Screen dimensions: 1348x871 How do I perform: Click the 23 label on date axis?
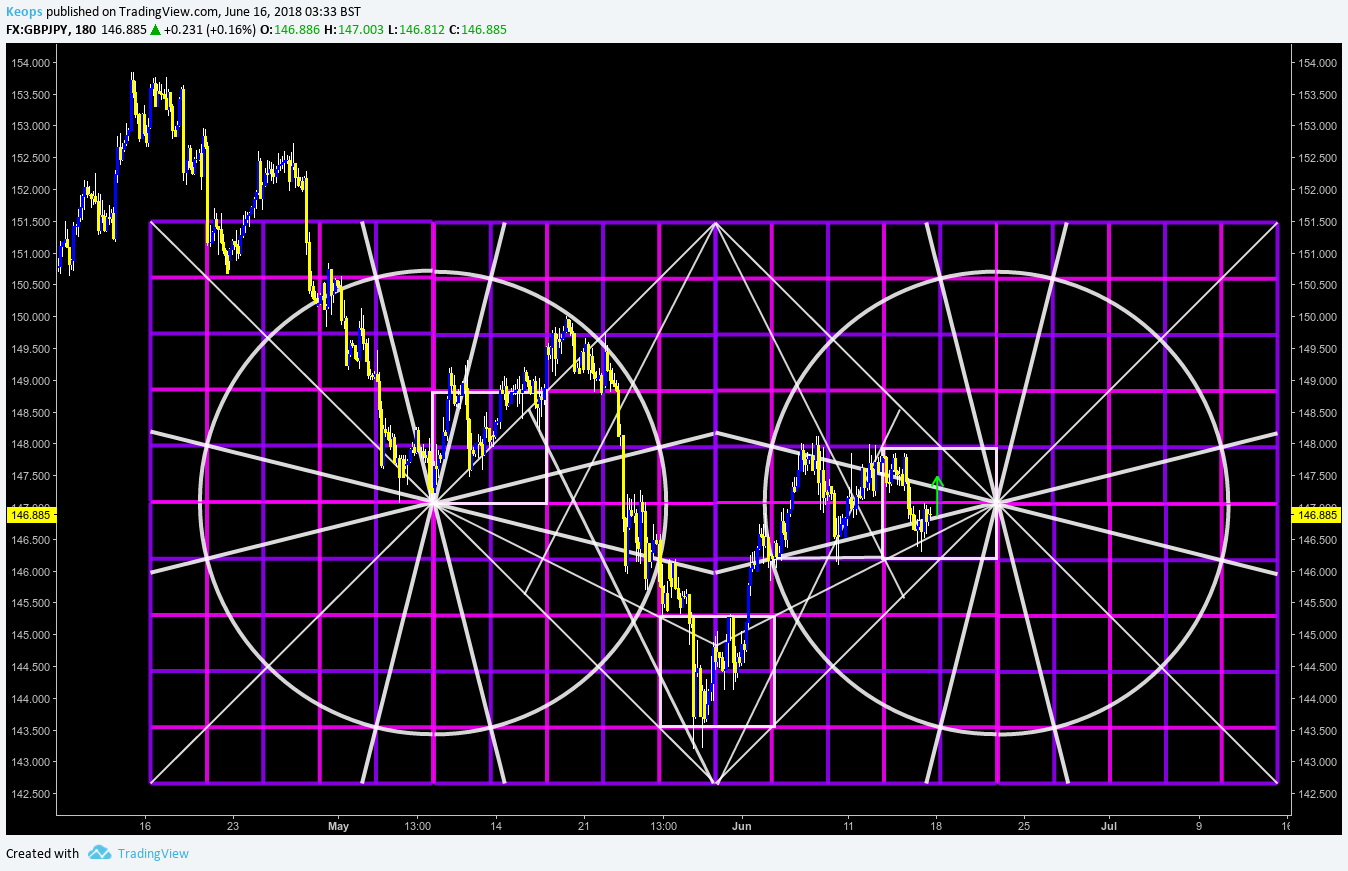[x=232, y=827]
